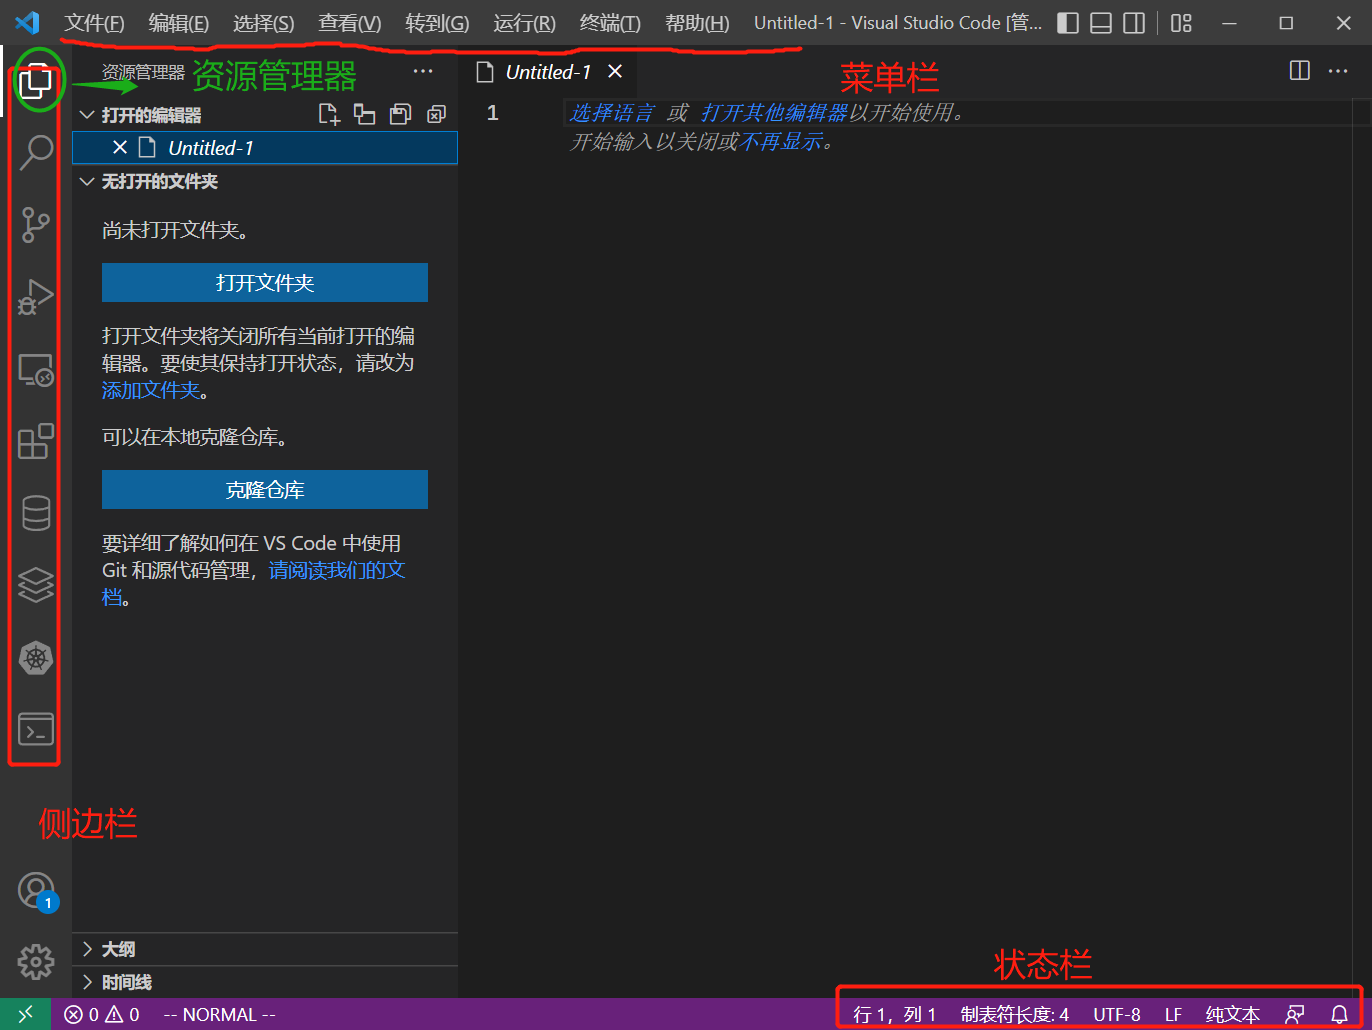Screen dimensions: 1372x1030
Task: Click the remote window indicator in status bar
Action: [26, 1014]
